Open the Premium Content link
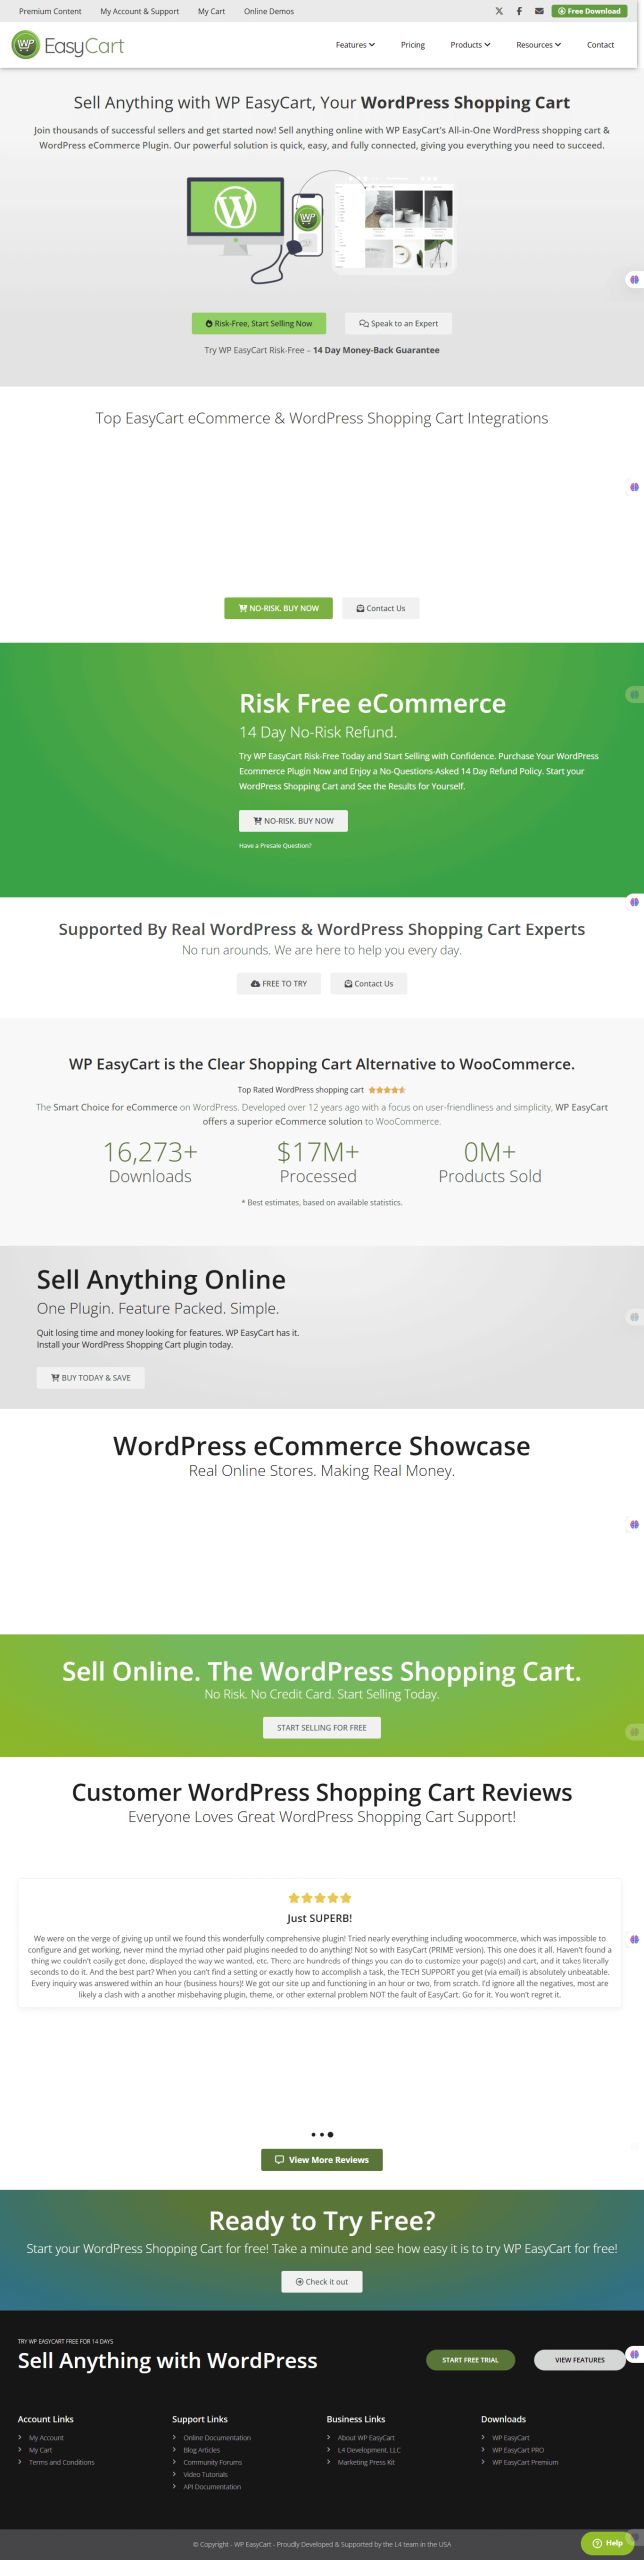Screen dimensions: 644x2560 [x=50, y=11]
